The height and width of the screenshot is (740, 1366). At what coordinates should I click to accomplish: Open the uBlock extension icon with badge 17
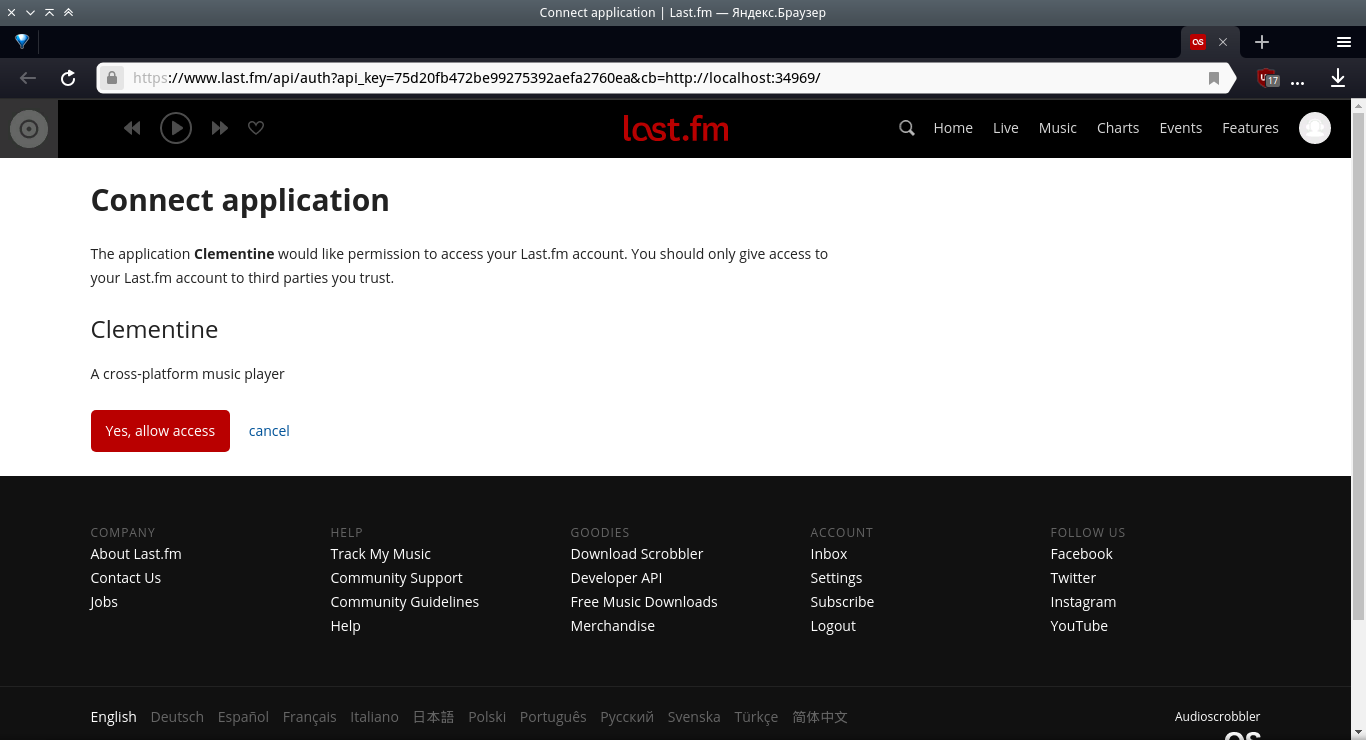click(x=1268, y=78)
